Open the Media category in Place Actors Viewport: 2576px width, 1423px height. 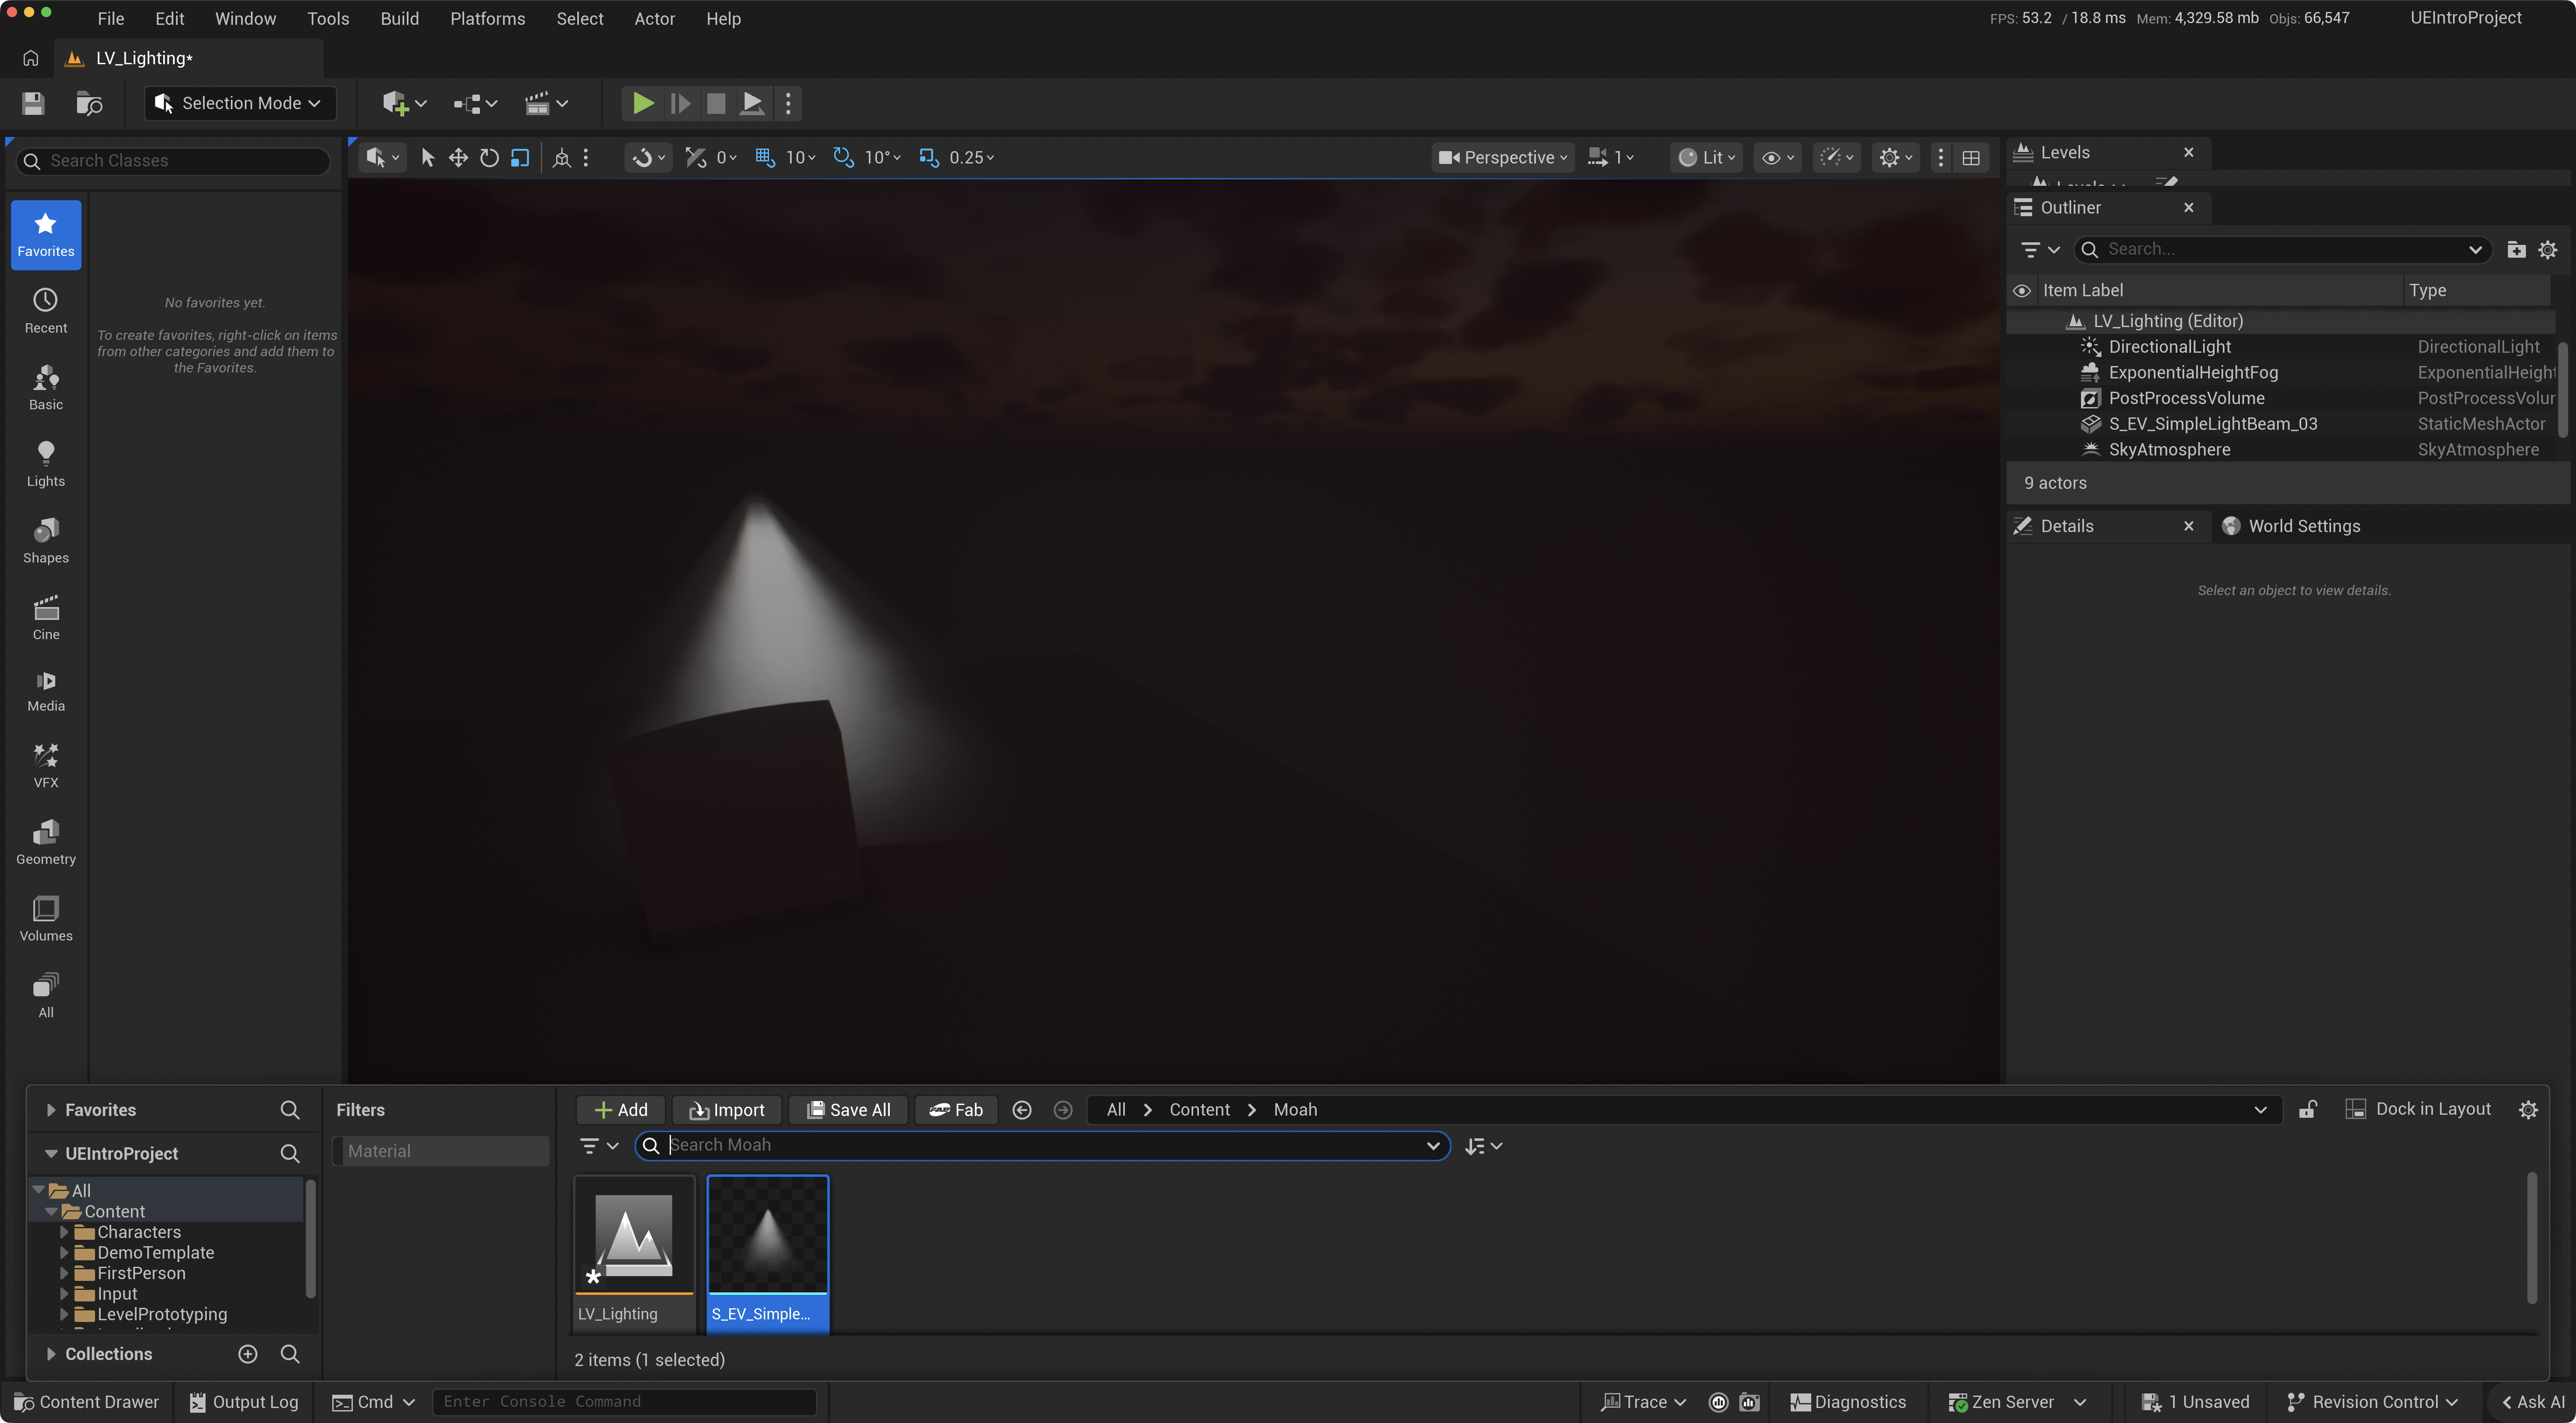click(x=46, y=692)
